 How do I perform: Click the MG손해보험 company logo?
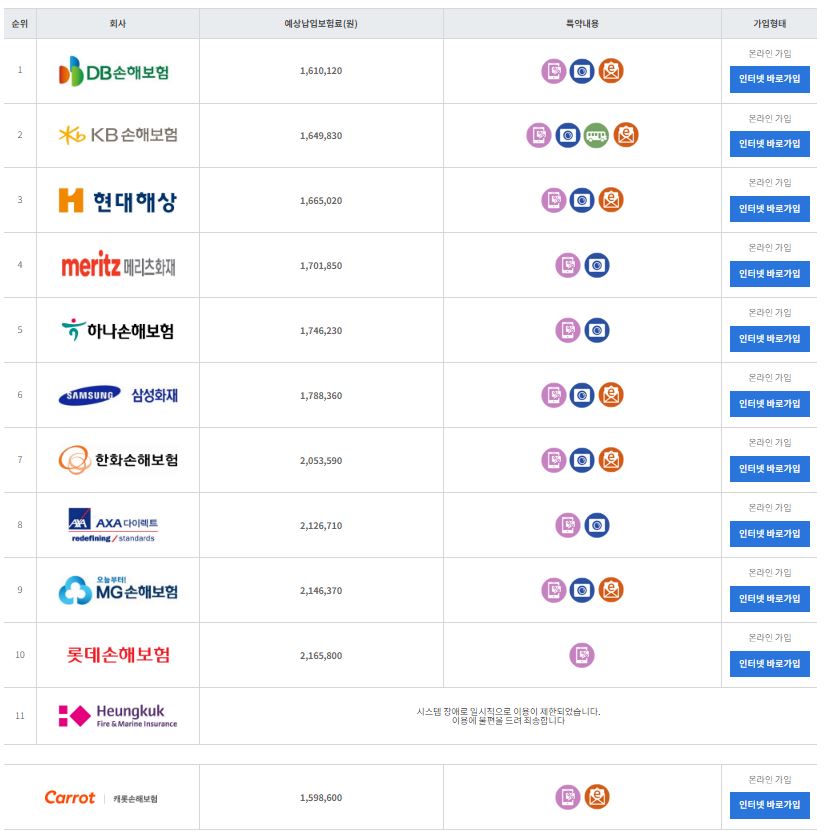[118, 590]
